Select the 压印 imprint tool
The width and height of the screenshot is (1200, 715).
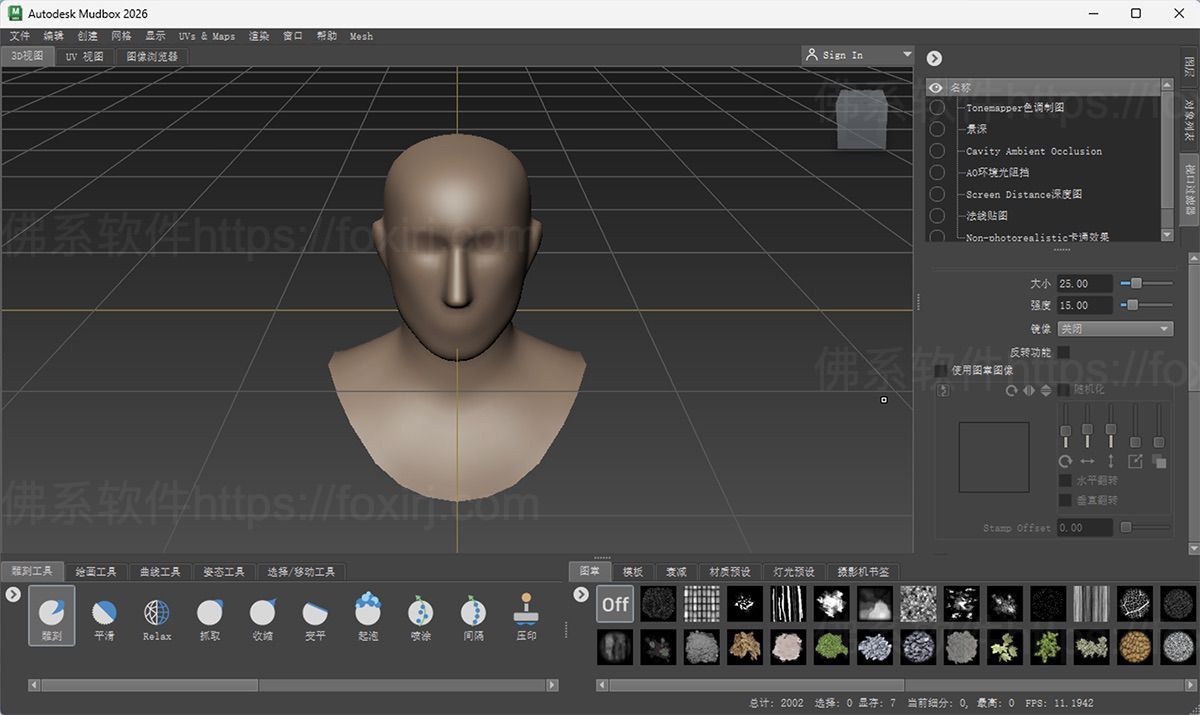point(526,613)
